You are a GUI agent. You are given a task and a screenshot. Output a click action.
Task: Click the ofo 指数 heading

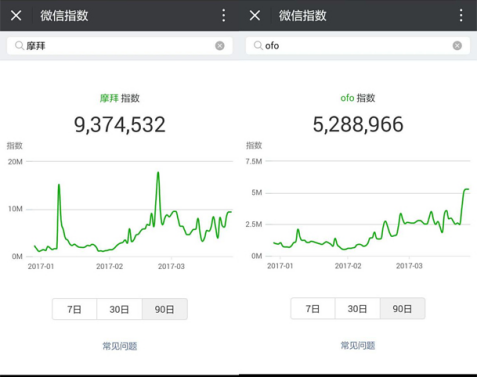(358, 98)
